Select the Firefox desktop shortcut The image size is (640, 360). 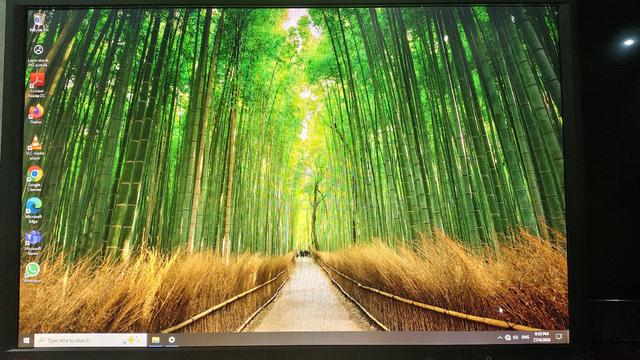(x=36, y=114)
